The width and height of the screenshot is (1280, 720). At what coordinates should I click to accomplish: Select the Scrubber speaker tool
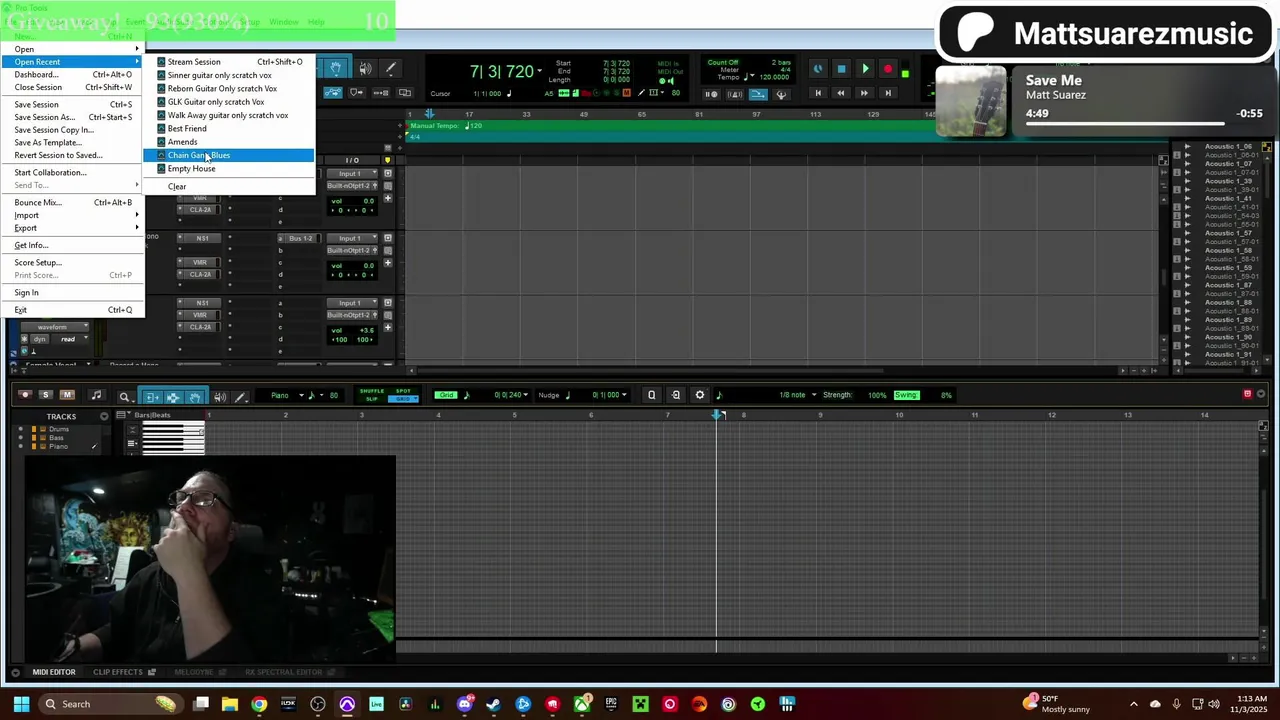tap(365, 68)
